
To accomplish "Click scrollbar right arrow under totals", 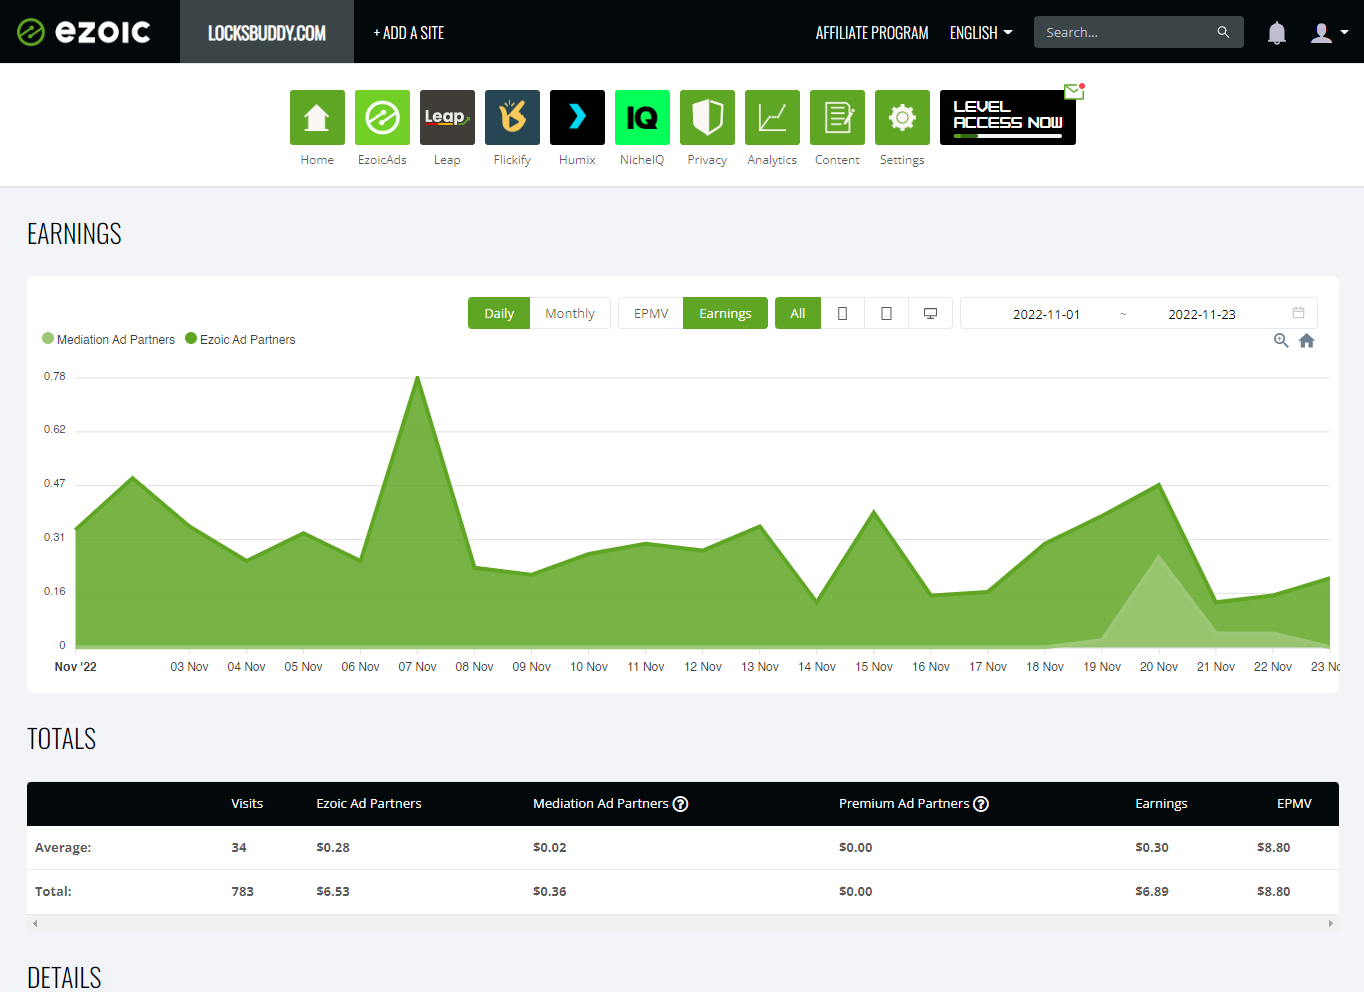I will point(1330,923).
